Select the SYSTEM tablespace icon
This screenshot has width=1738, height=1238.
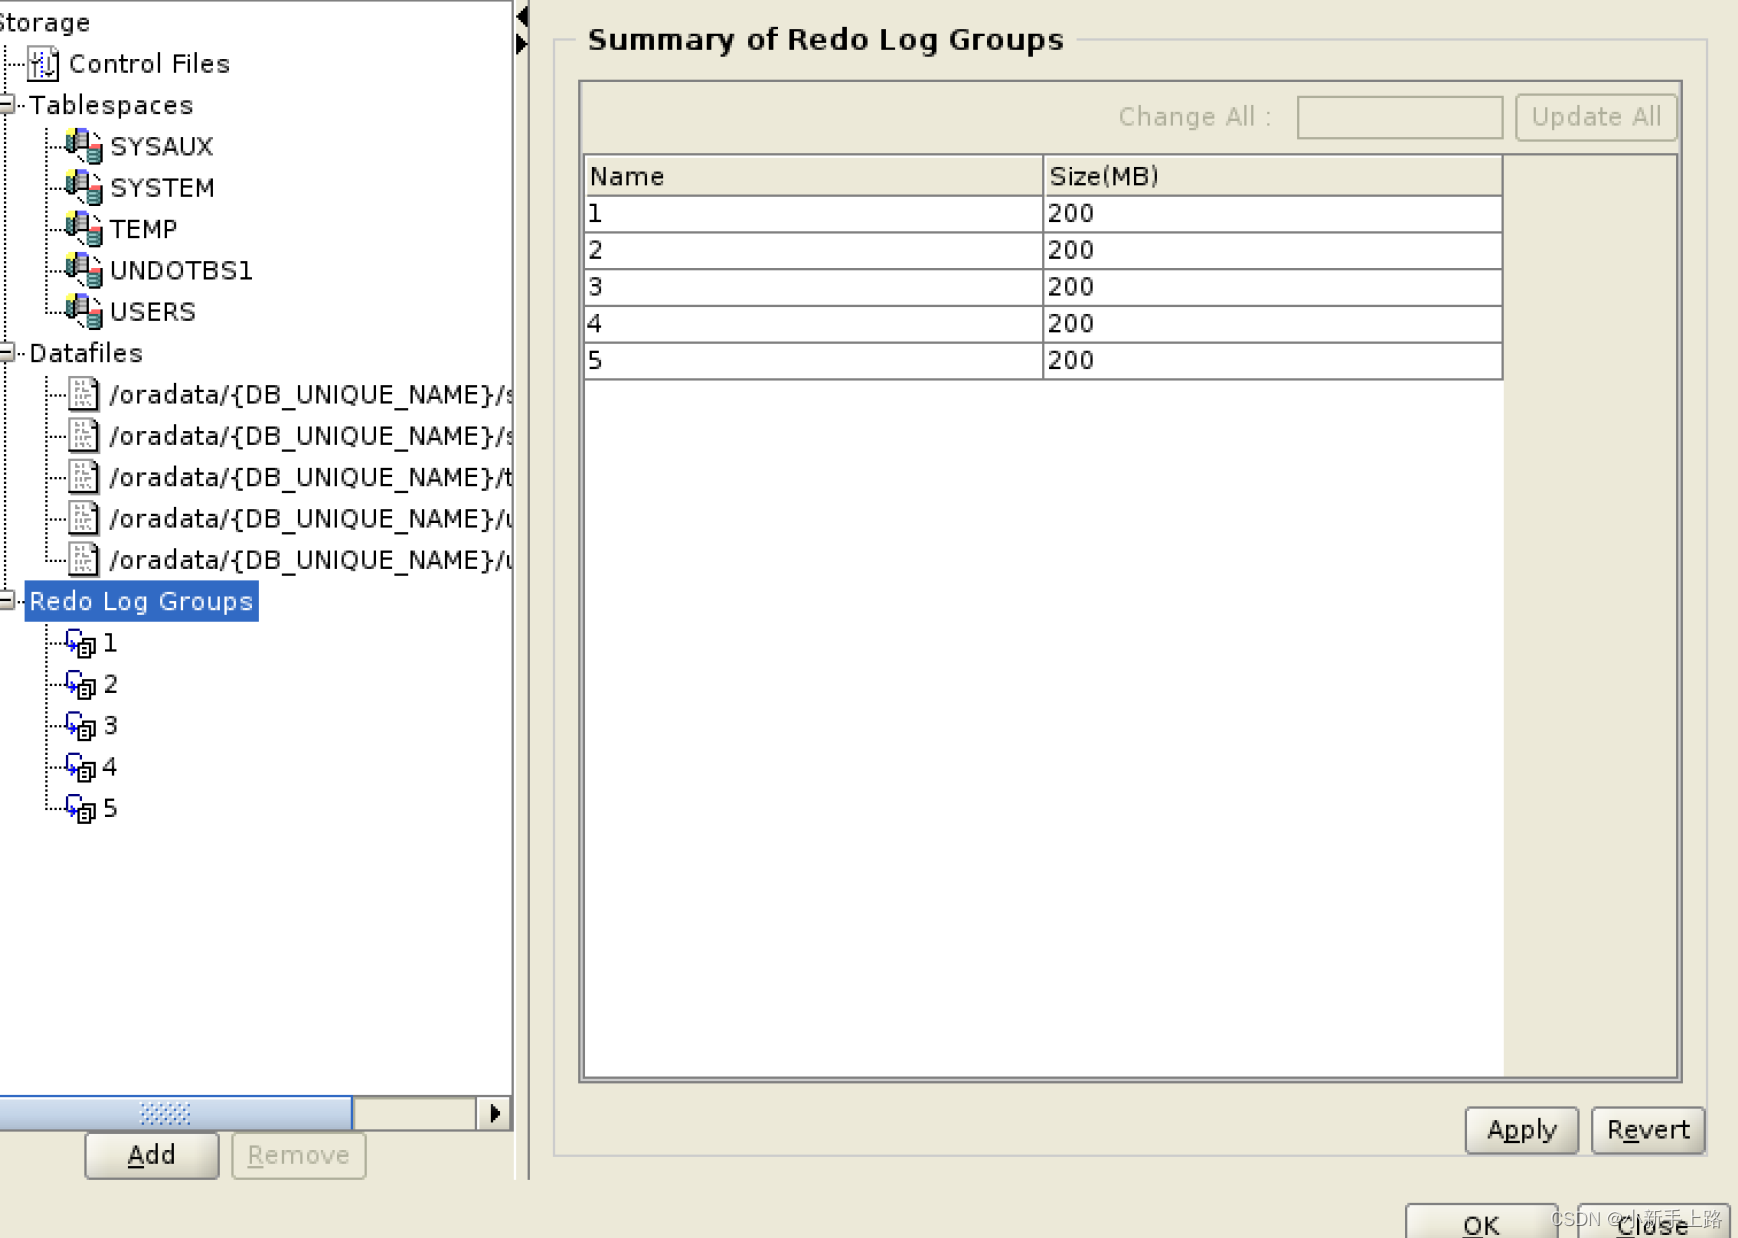coord(84,187)
